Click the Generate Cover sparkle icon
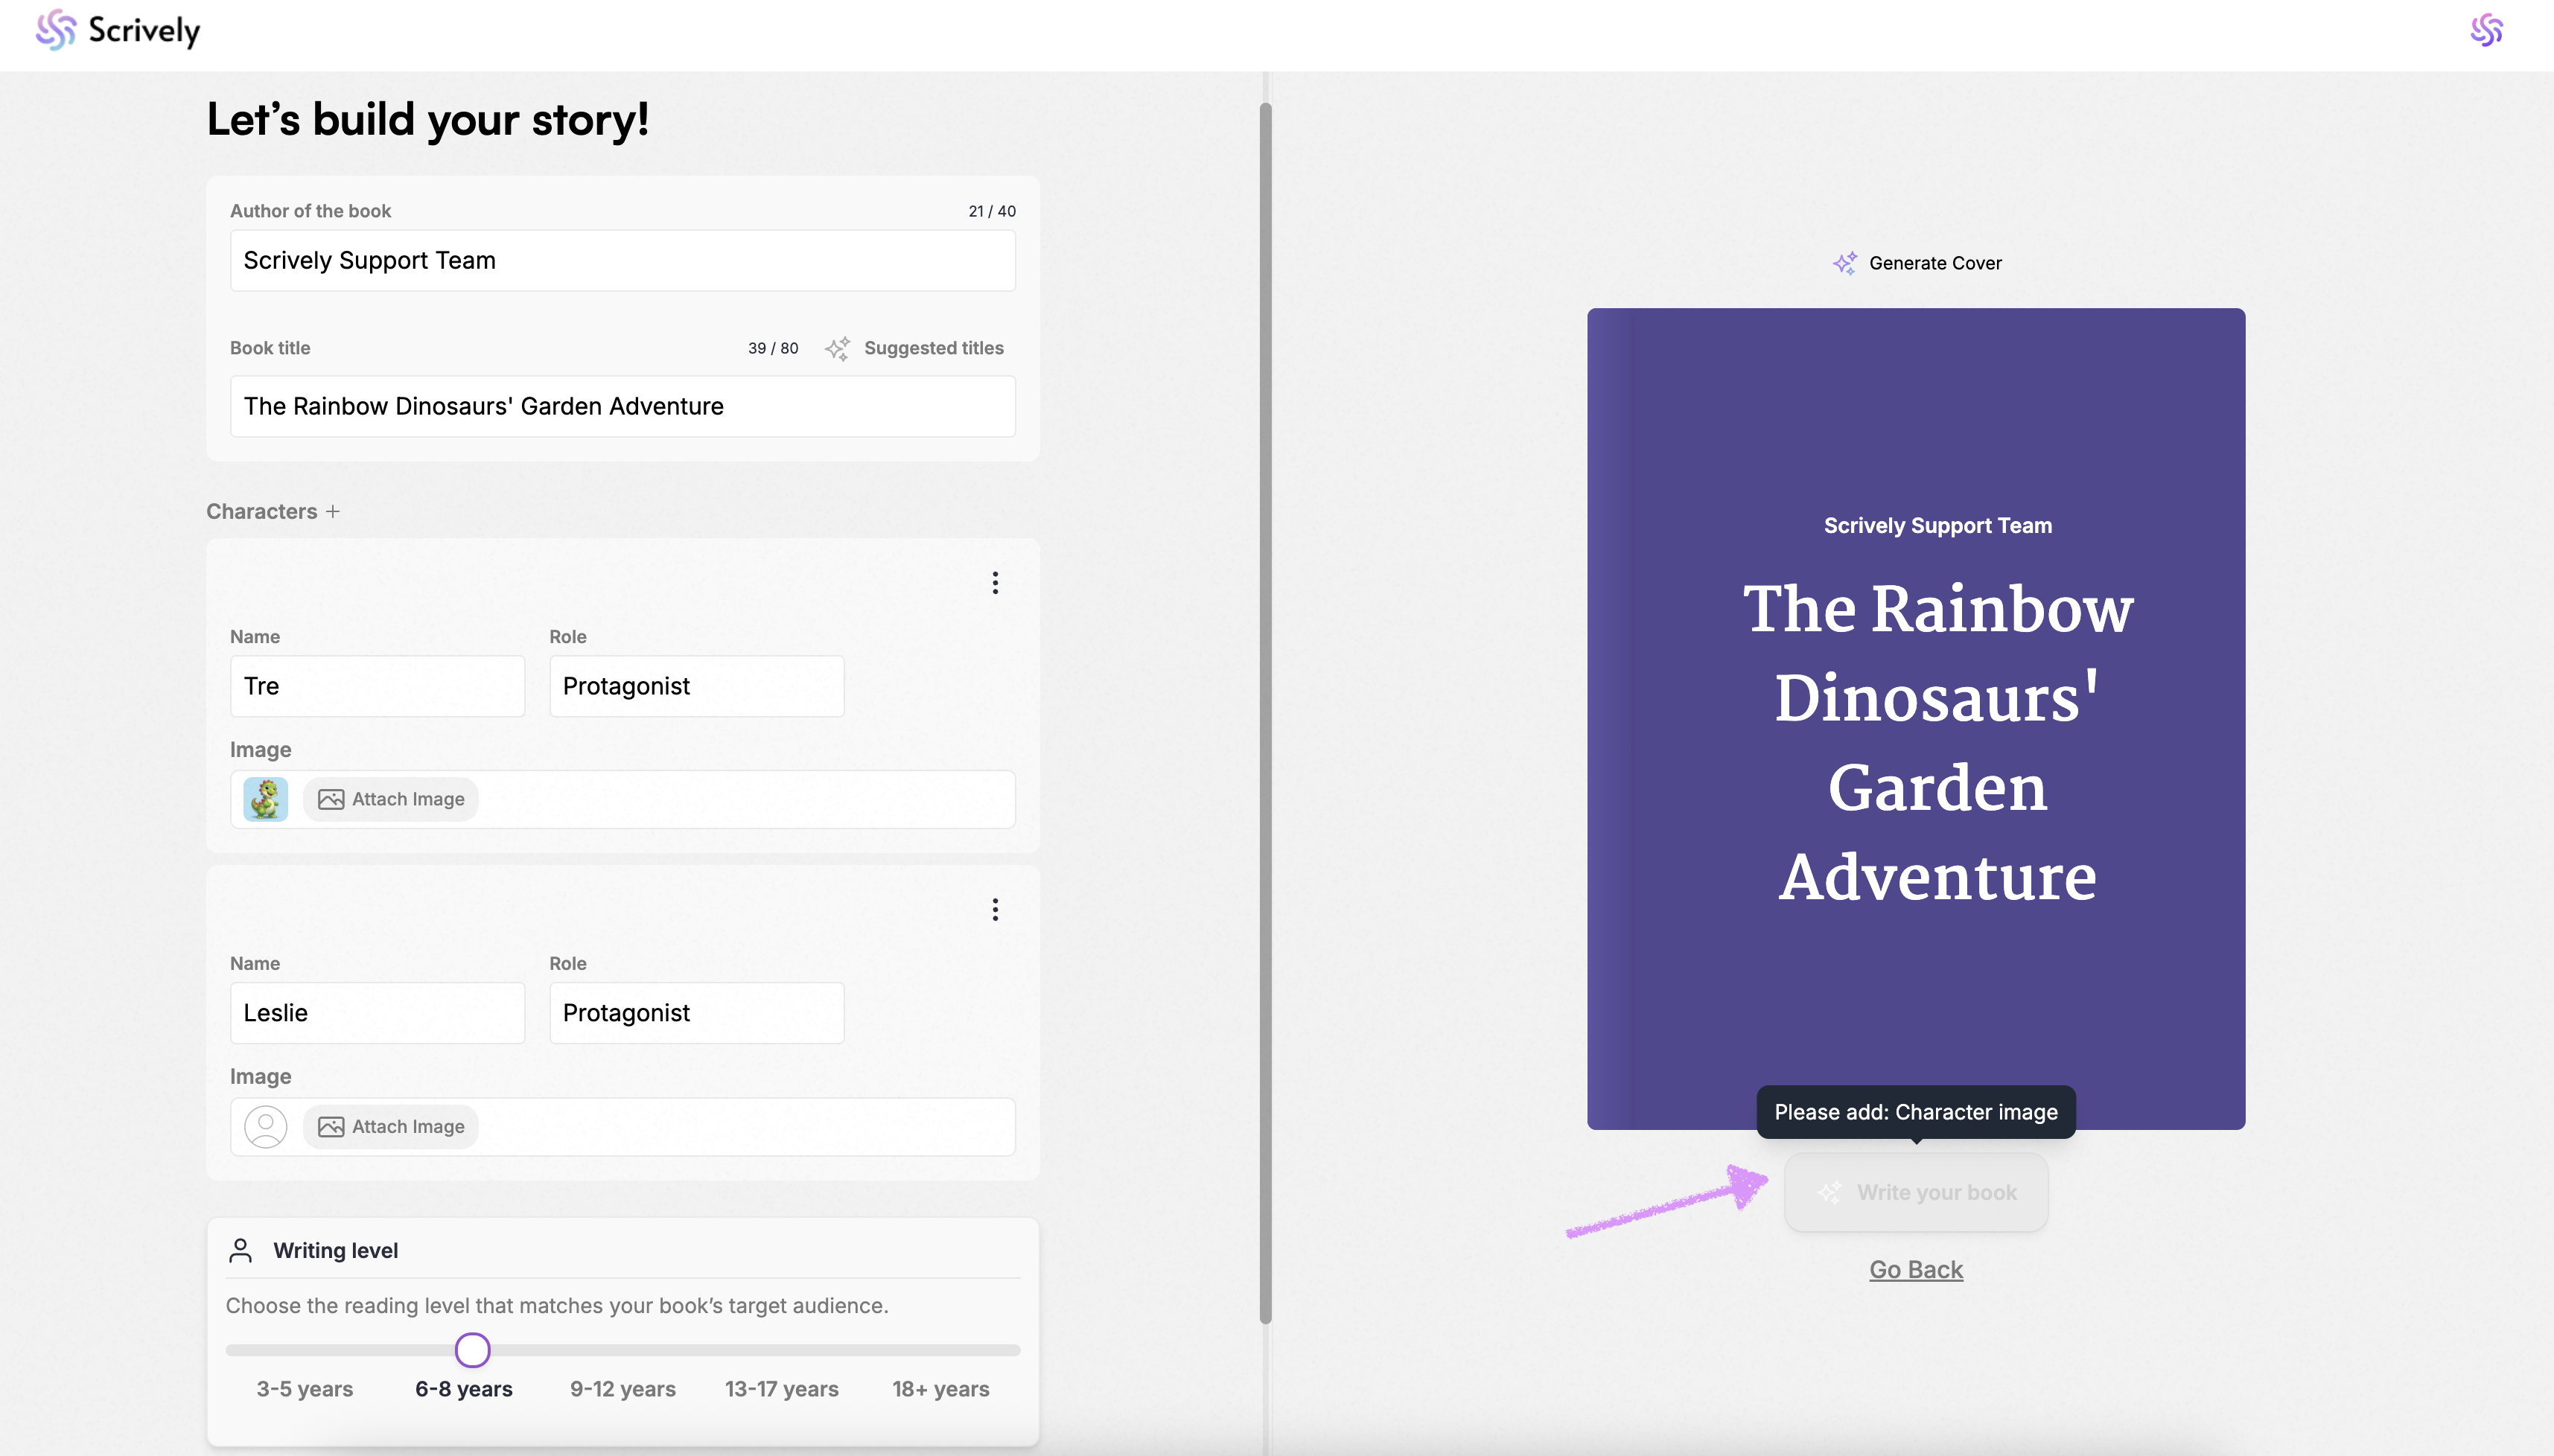The image size is (2554, 1456). pyautogui.click(x=1844, y=263)
